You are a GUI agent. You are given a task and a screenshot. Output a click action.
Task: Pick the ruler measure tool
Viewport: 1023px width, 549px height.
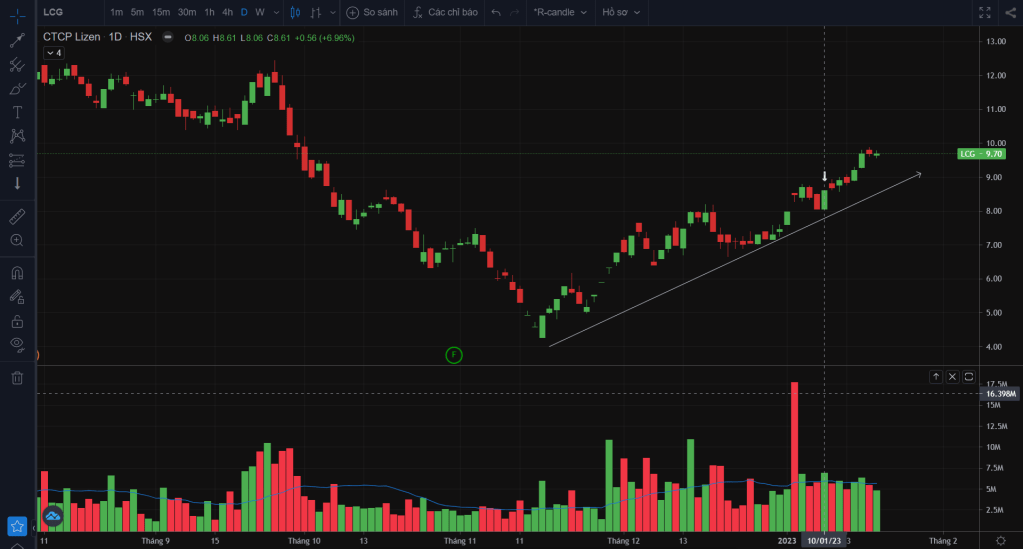coord(17,216)
